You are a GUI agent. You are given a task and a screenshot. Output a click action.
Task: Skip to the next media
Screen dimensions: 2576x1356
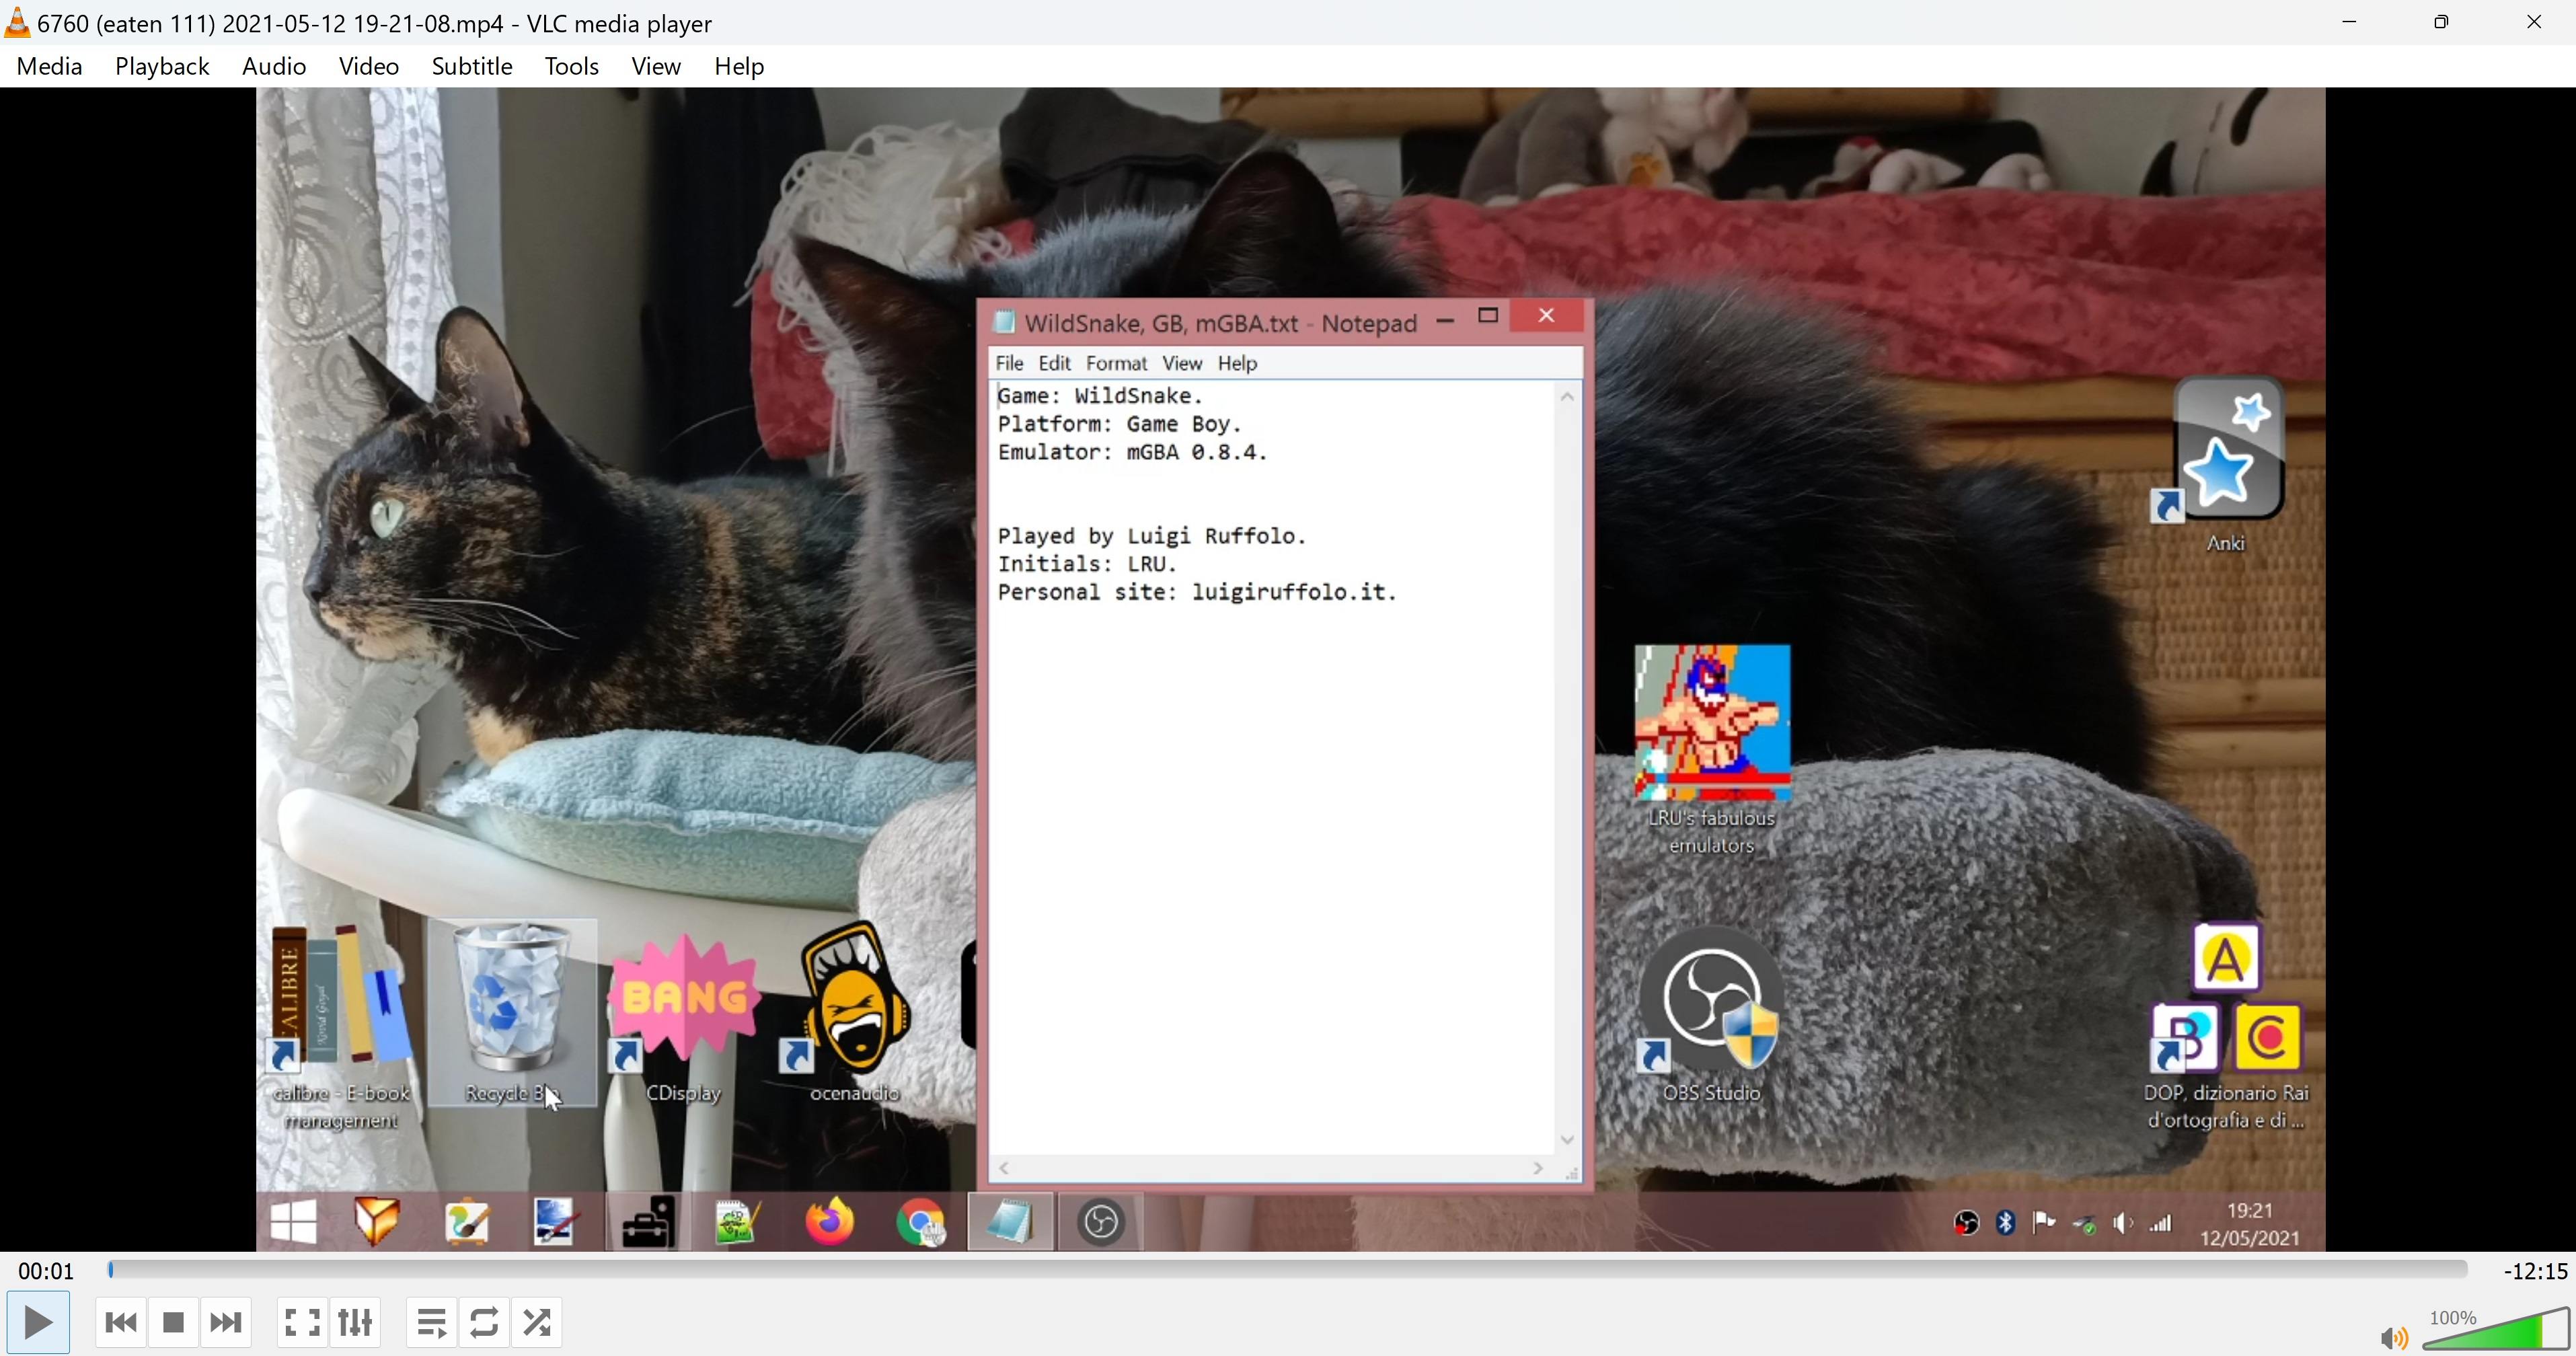tap(226, 1323)
